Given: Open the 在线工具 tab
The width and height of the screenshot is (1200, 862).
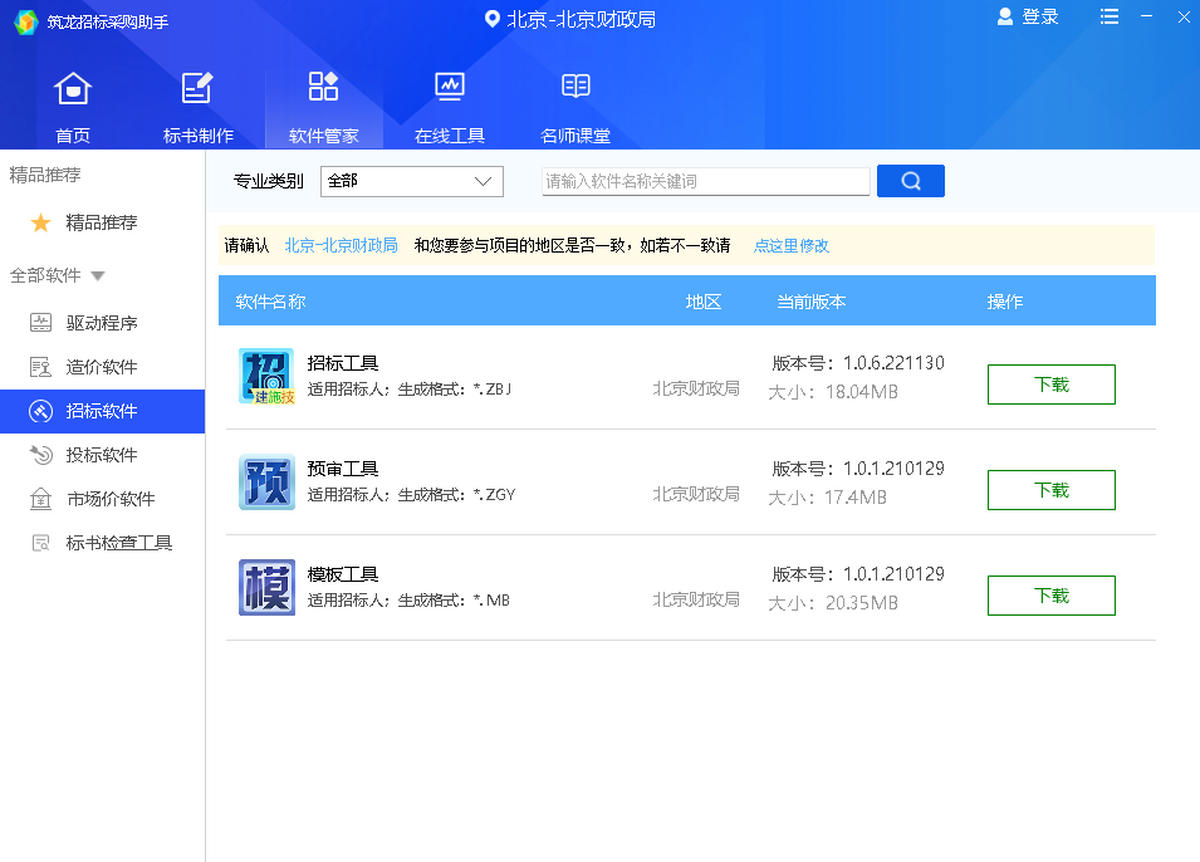Looking at the screenshot, I should (x=450, y=108).
